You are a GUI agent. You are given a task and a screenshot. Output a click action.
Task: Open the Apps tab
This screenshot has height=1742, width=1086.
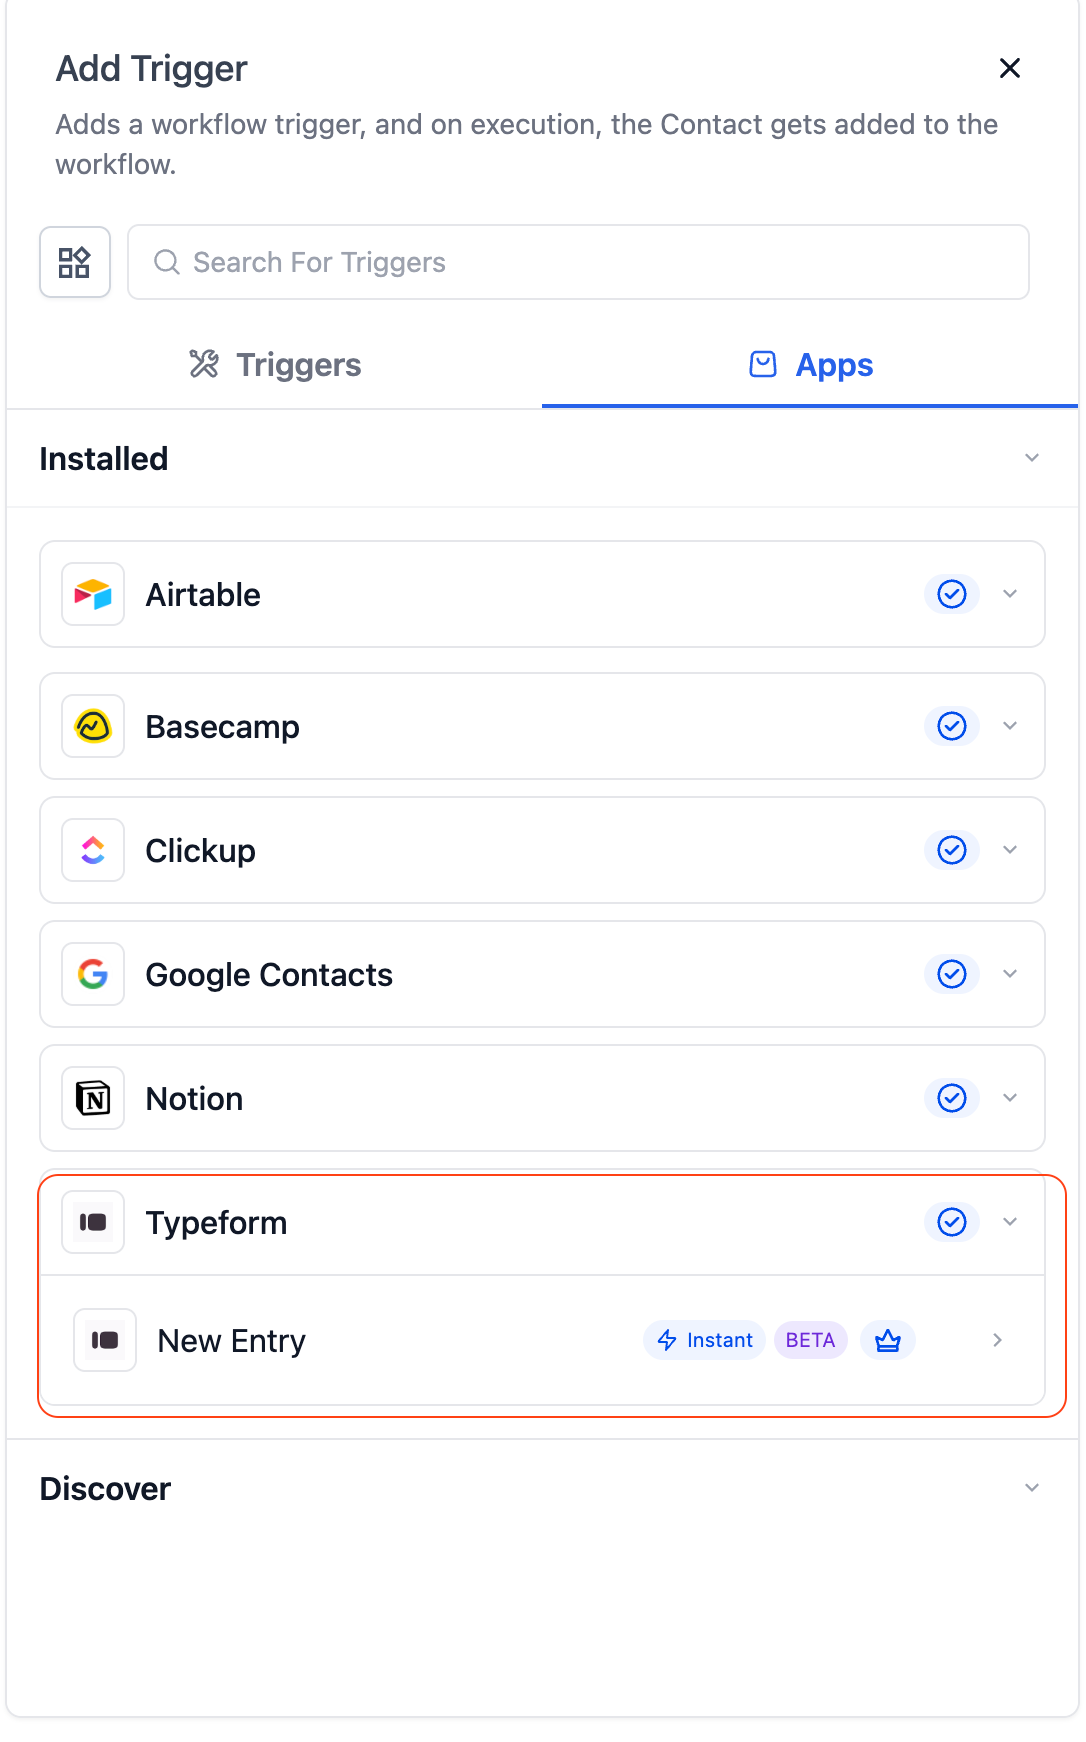point(810,364)
